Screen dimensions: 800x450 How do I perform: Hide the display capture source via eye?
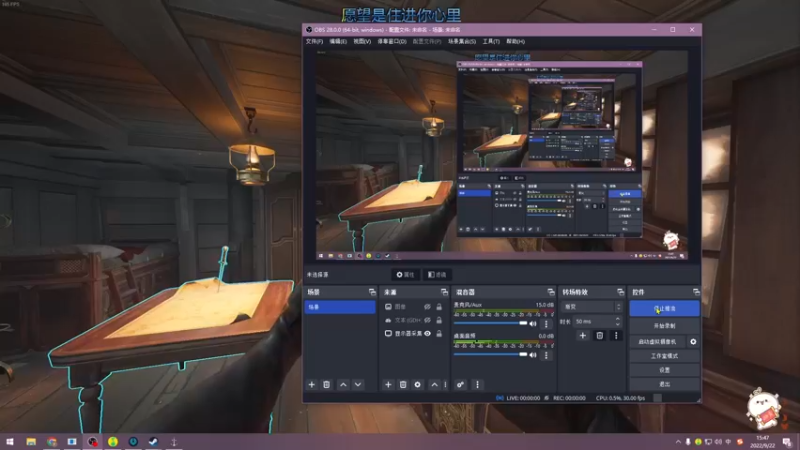(428, 333)
